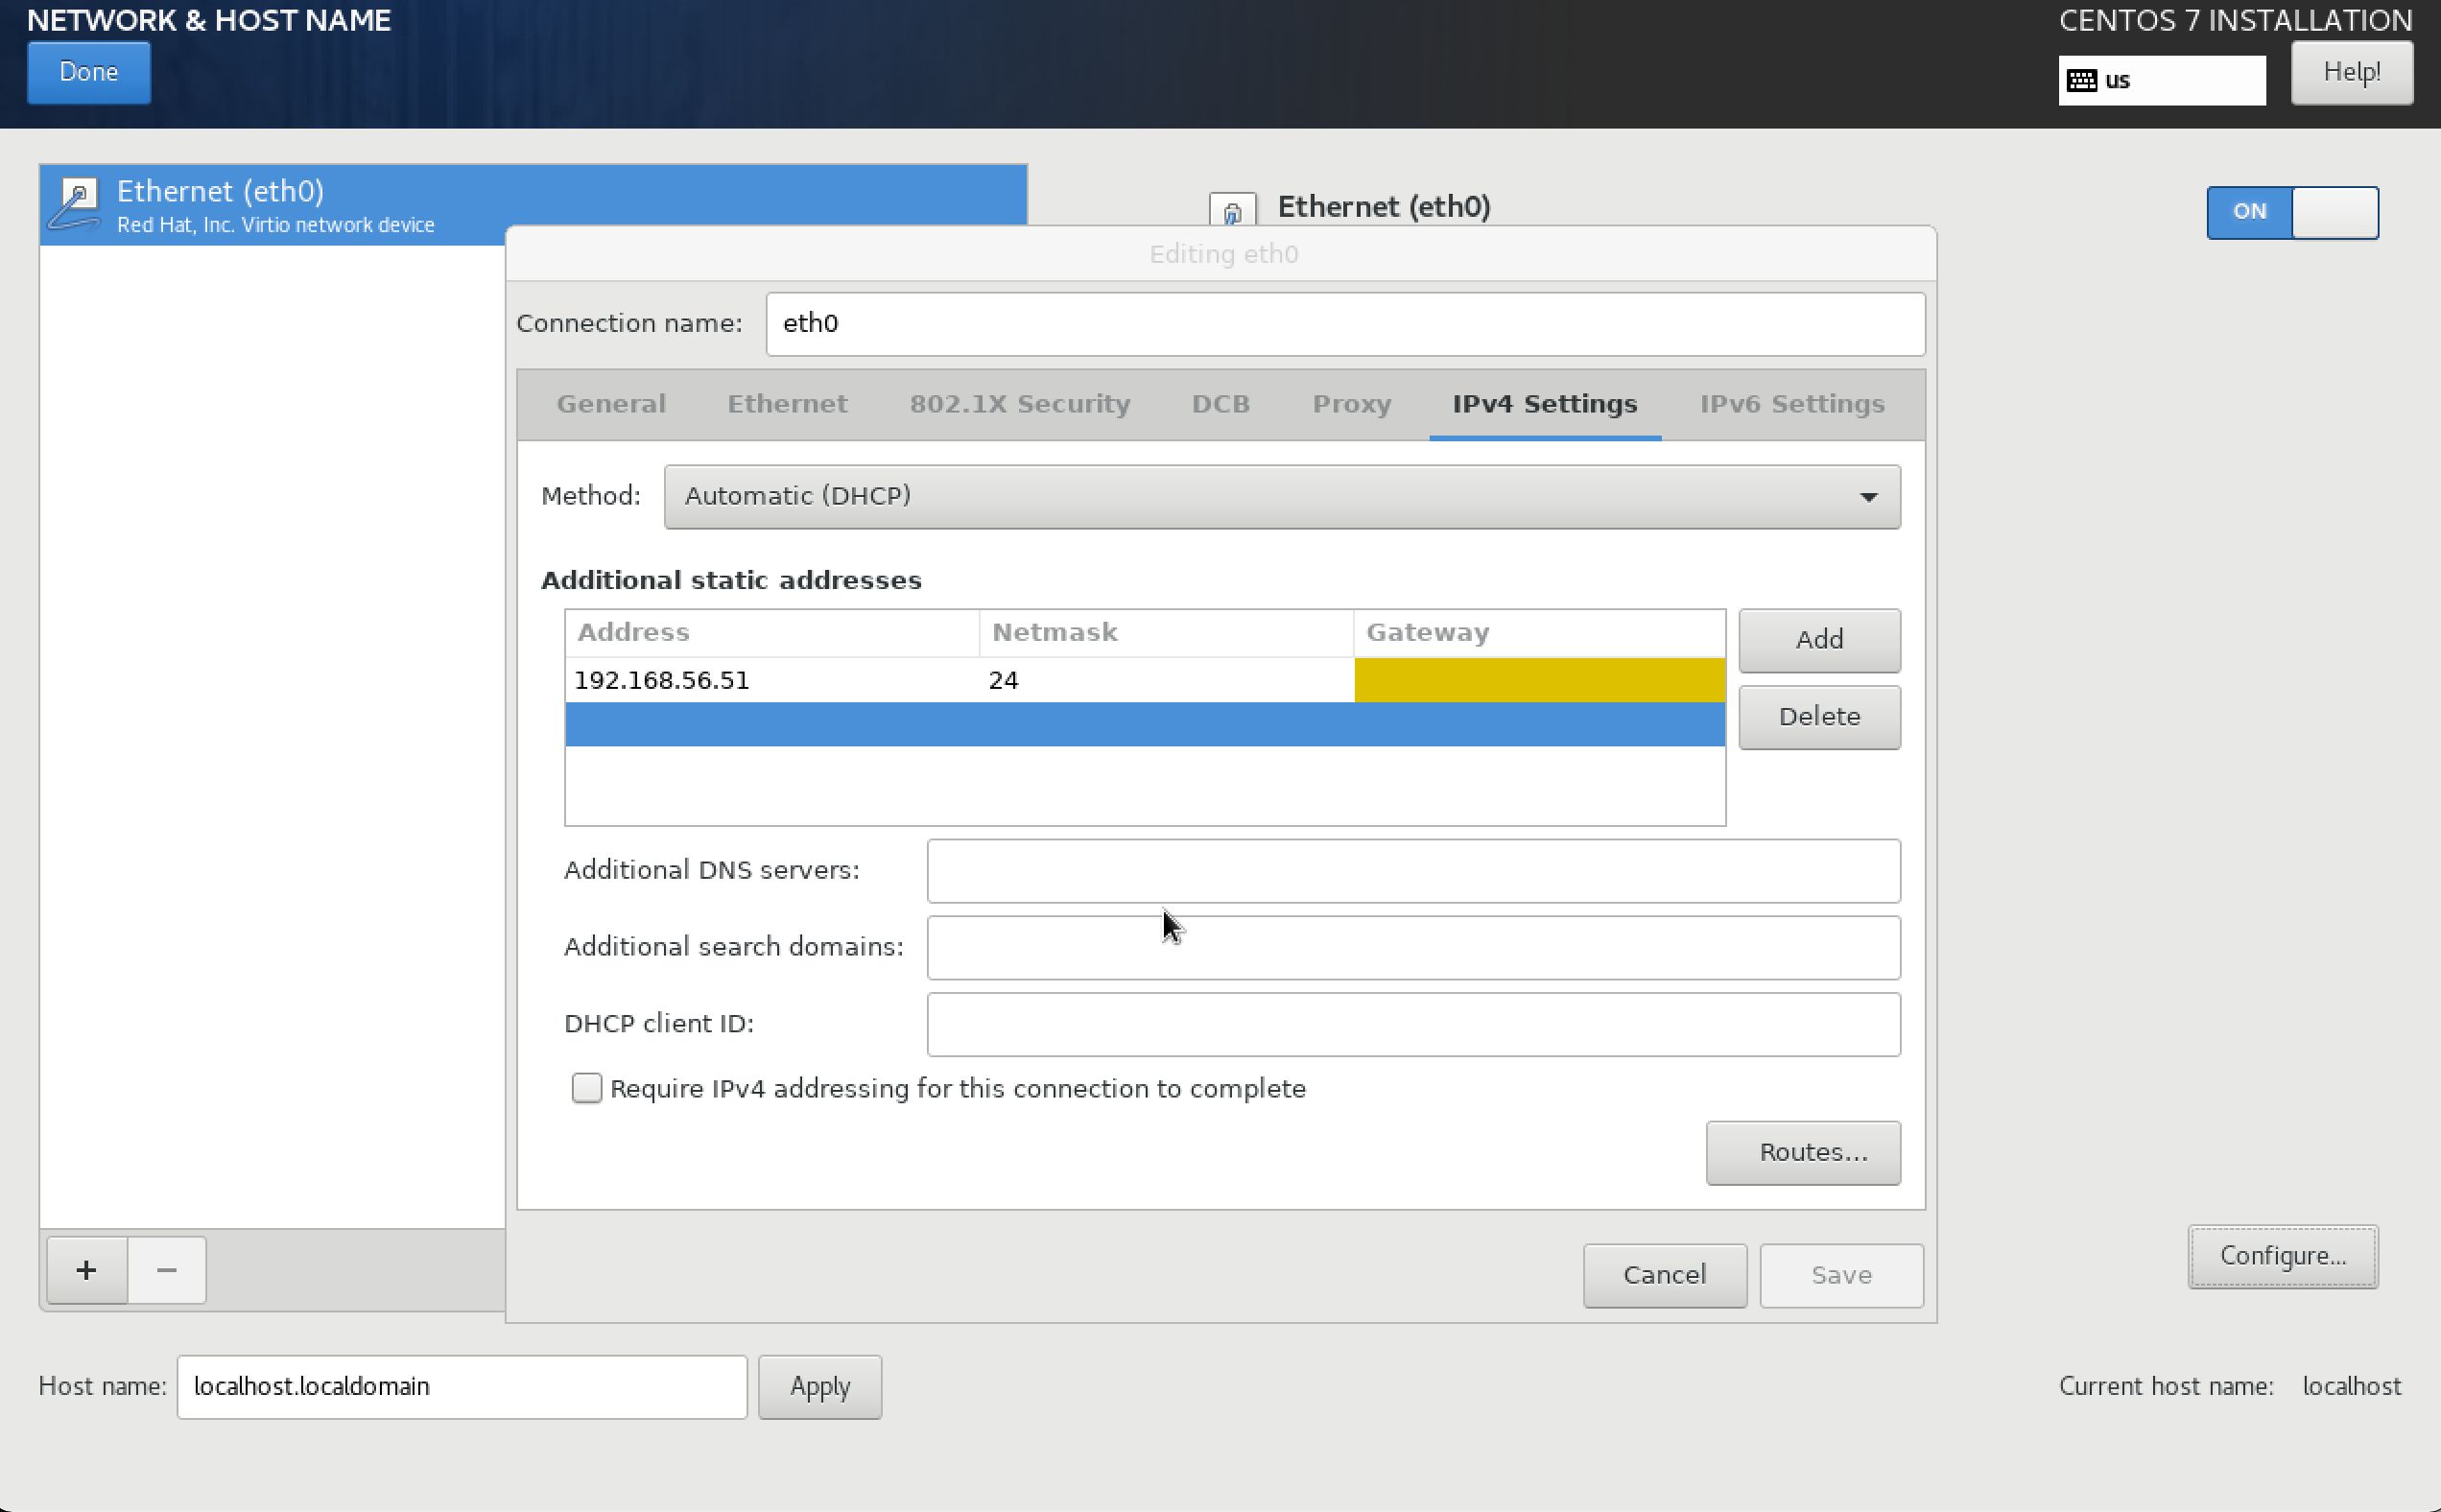Image resolution: width=2441 pixels, height=1512 pixels.
Task: Select the us keyboard layout indicator
Action: (x=2161, y=80)
